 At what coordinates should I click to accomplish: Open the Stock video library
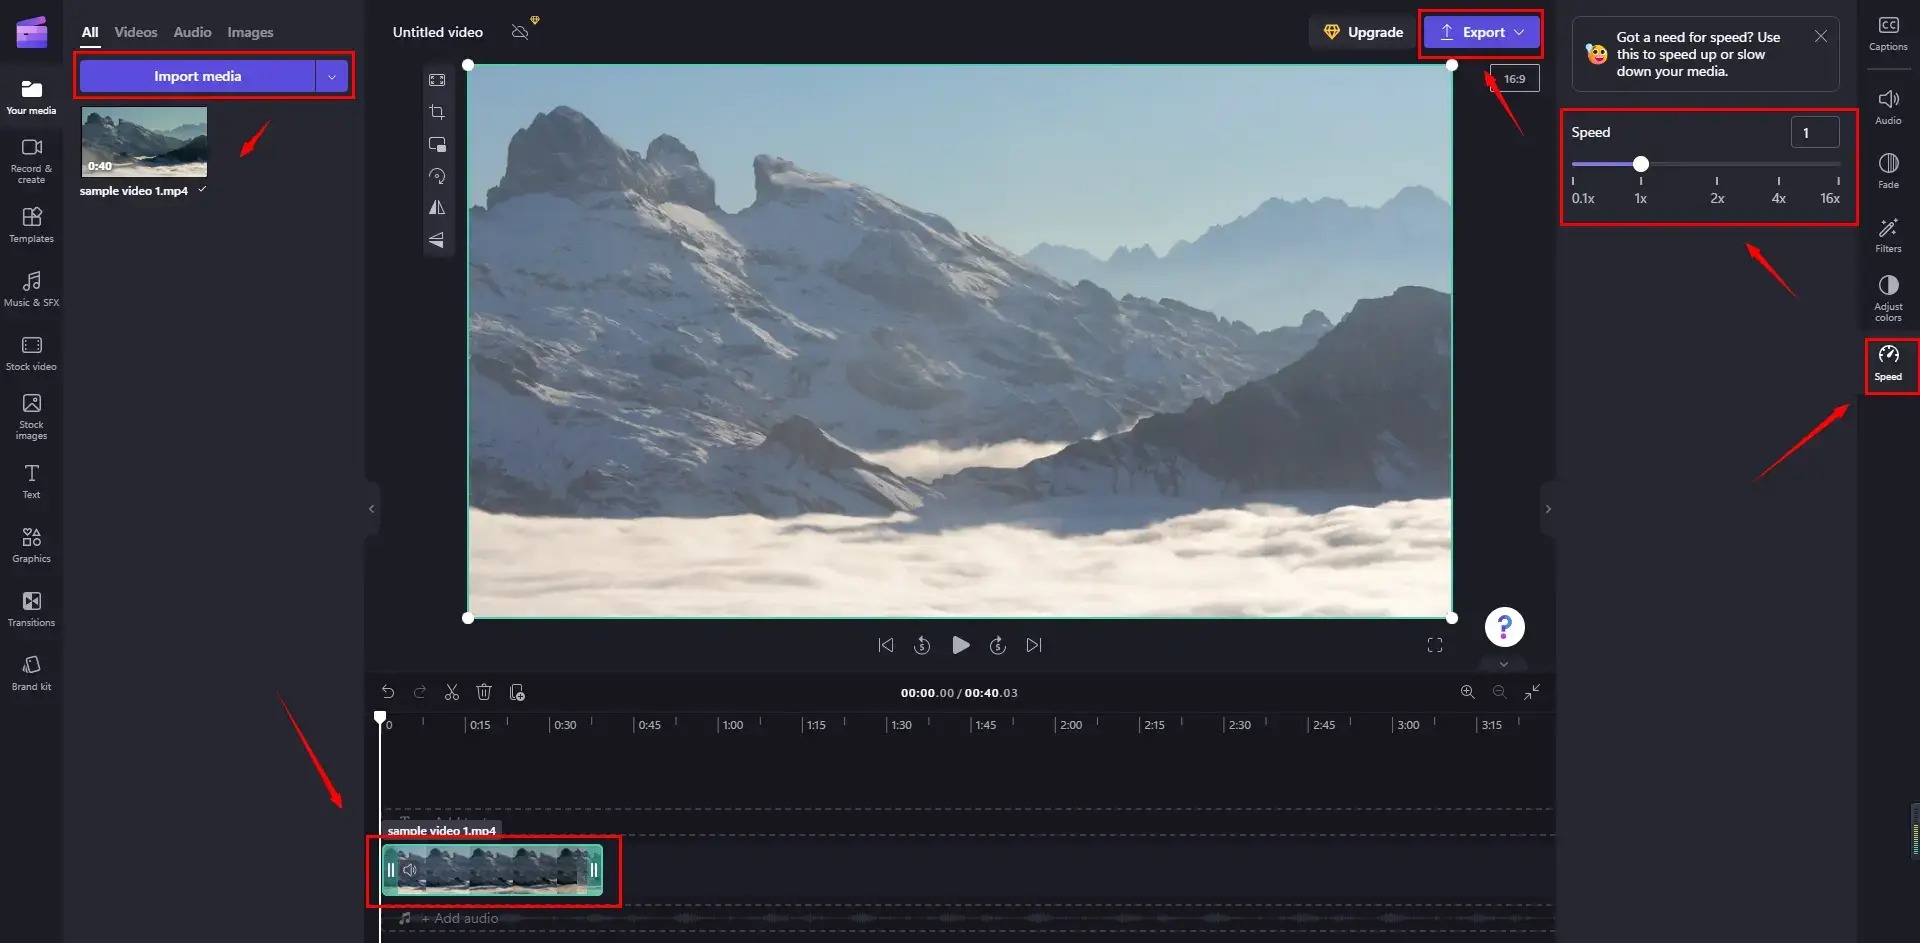[x=31, y=353]
